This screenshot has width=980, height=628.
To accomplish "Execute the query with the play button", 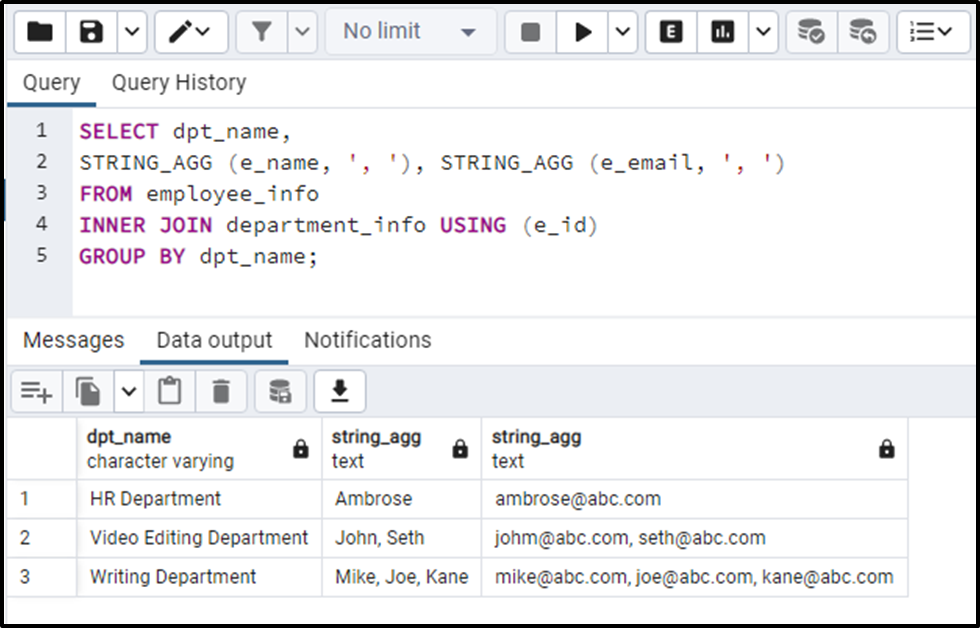I will (x=583, y=31).
